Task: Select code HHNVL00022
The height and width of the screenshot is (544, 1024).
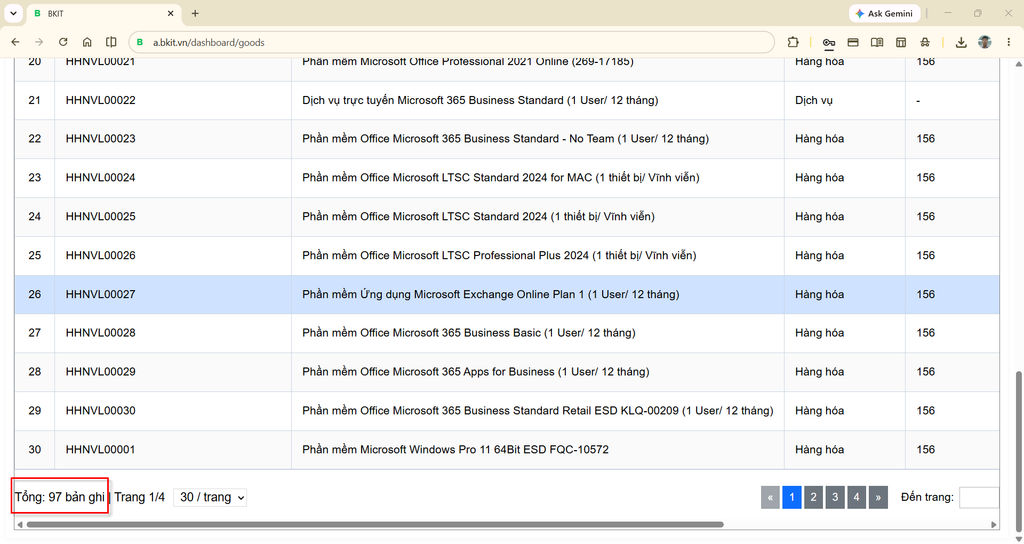Action: [101, 100]
